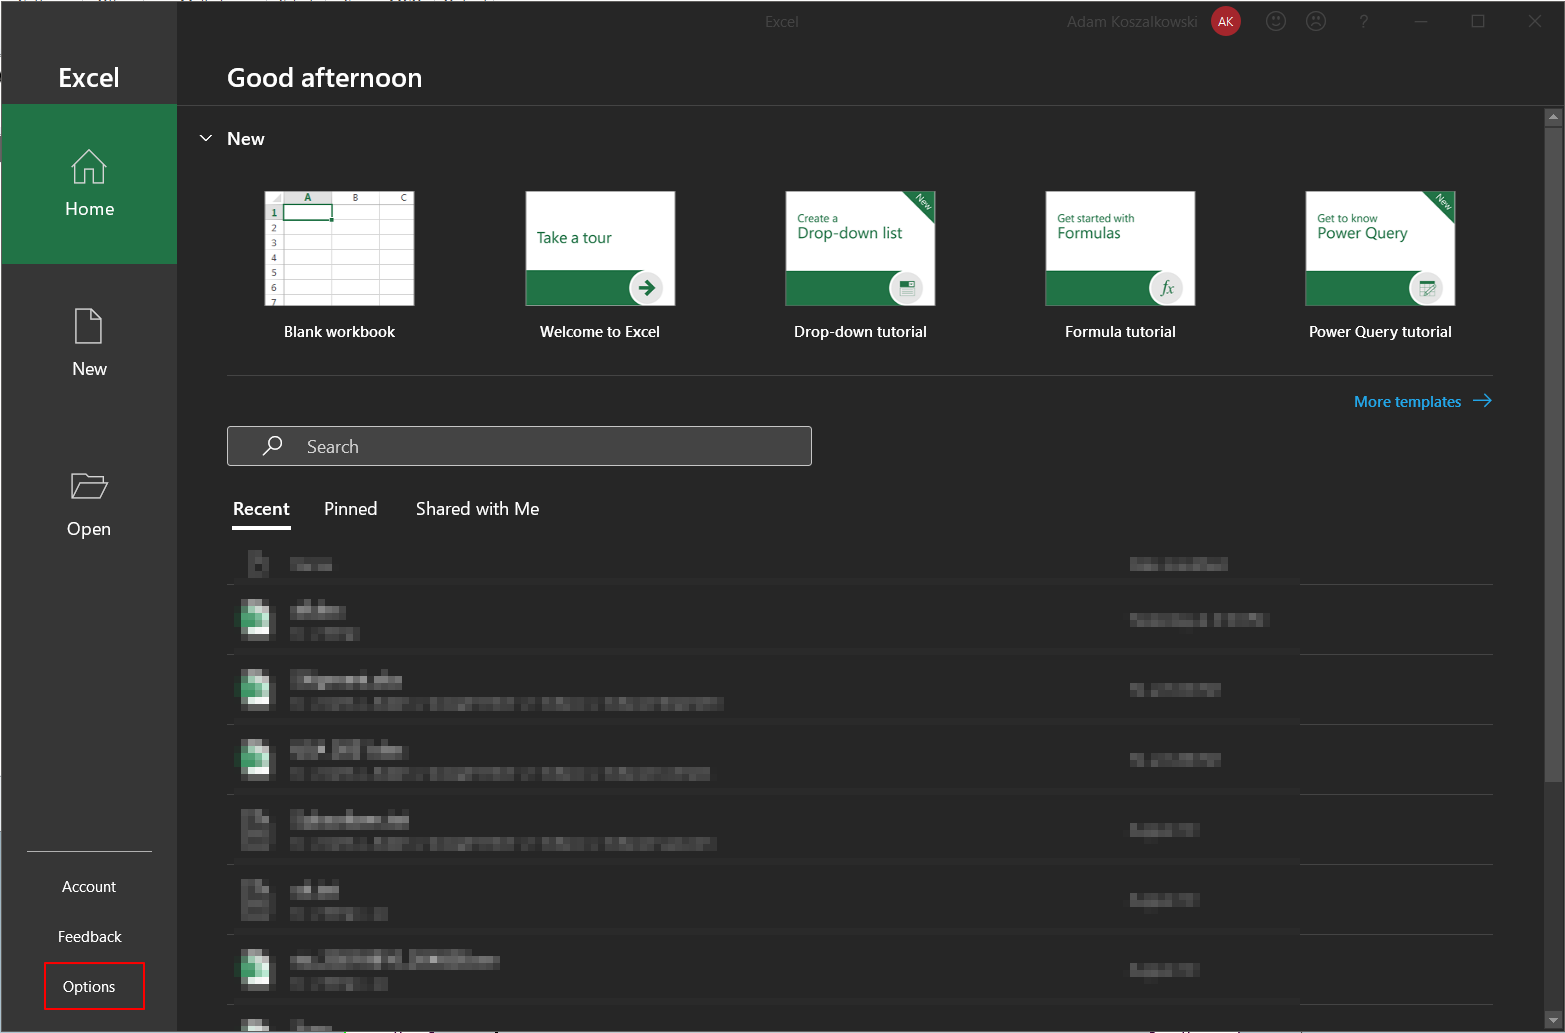Click the question mark Help icon
Image resolution: width=1565 pixels, height=1033 pixels.
point(1363,21)
